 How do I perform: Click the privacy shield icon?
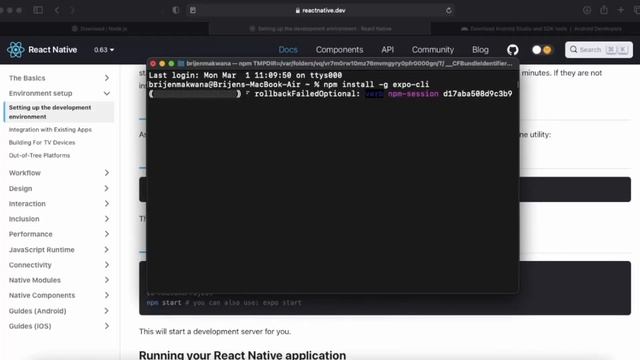176,10
